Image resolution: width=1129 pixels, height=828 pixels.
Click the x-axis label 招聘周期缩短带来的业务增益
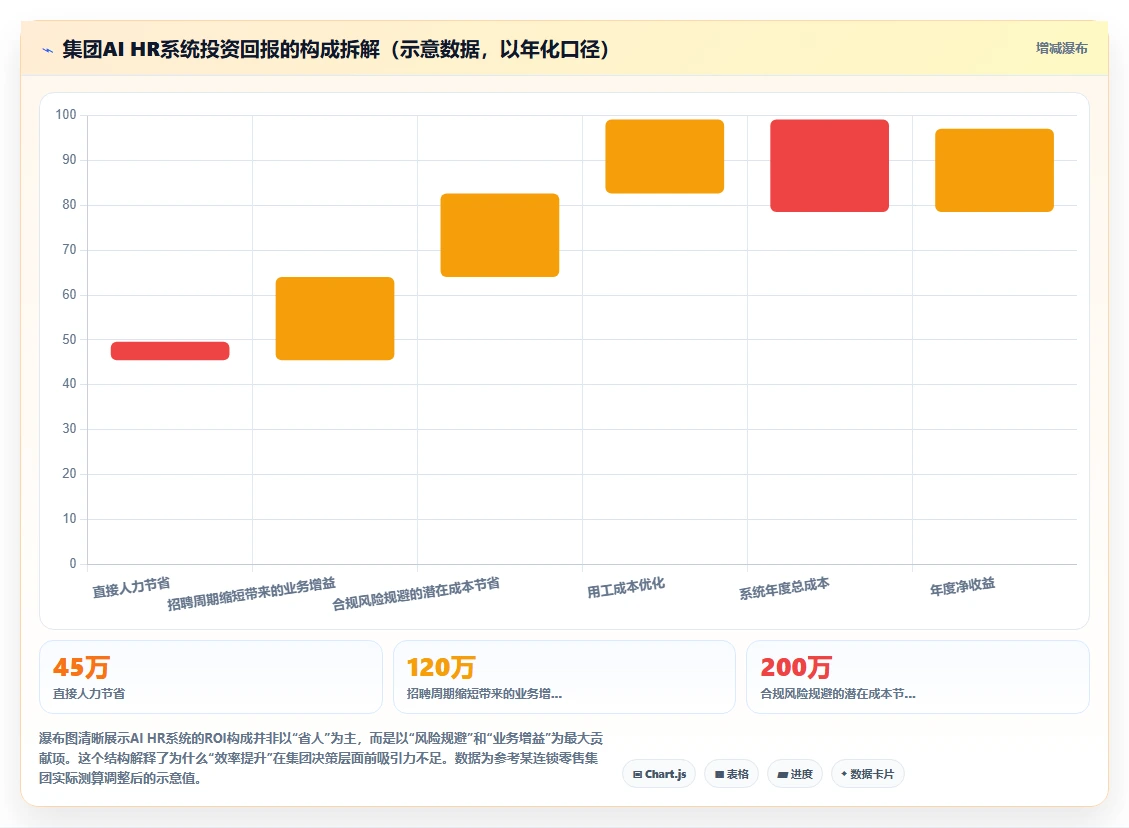click(x=251, y=594)
